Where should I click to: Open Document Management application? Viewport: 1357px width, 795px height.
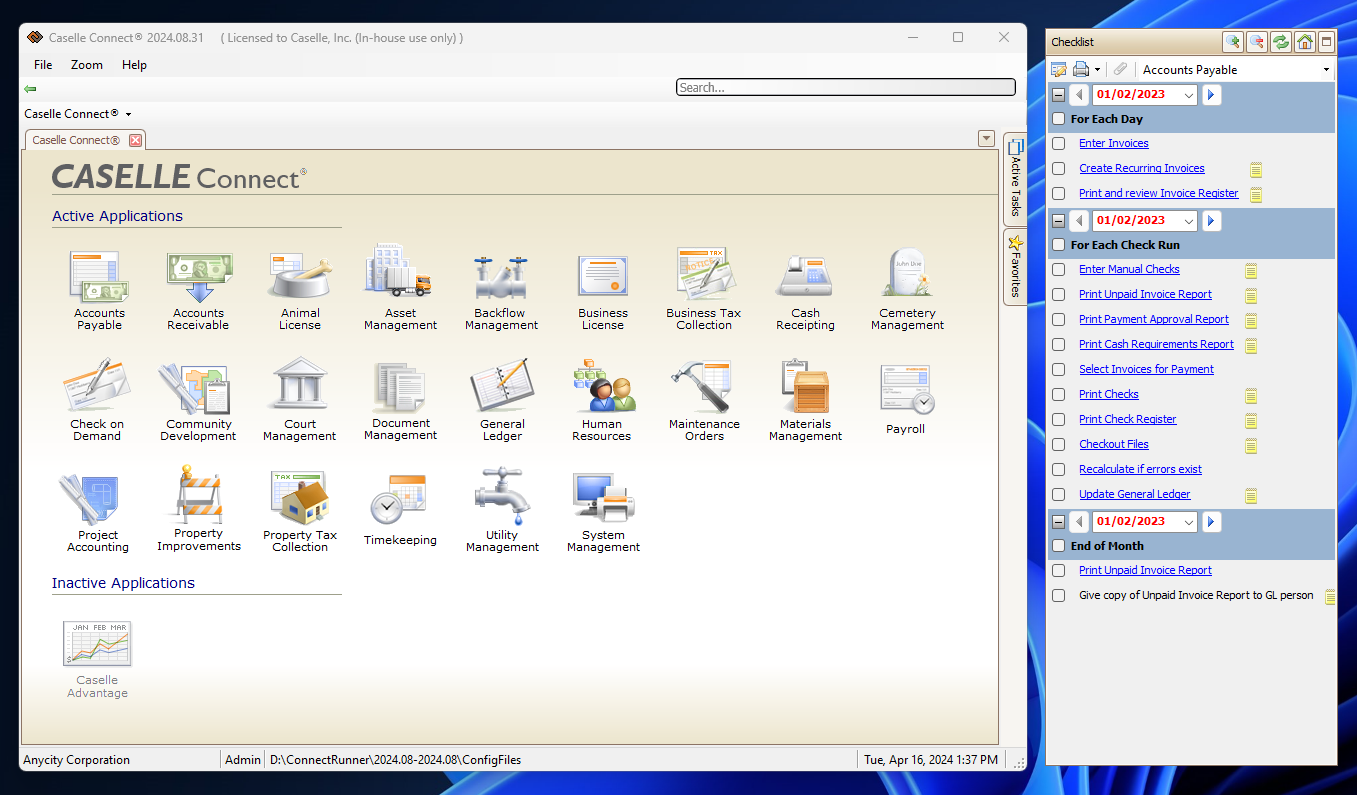pos(400,400)
